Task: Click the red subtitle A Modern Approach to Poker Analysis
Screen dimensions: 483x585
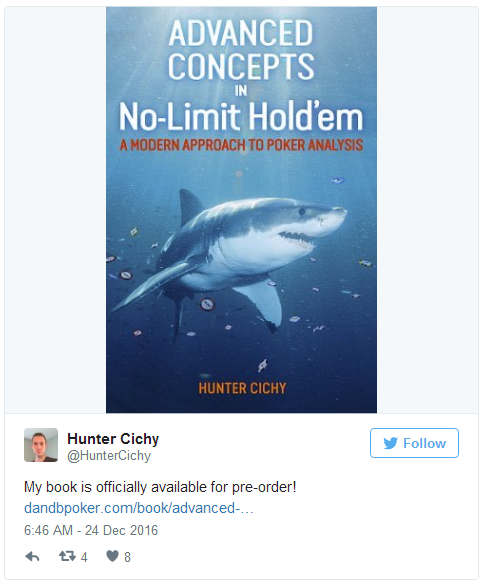Action: (x=241, y=145)
